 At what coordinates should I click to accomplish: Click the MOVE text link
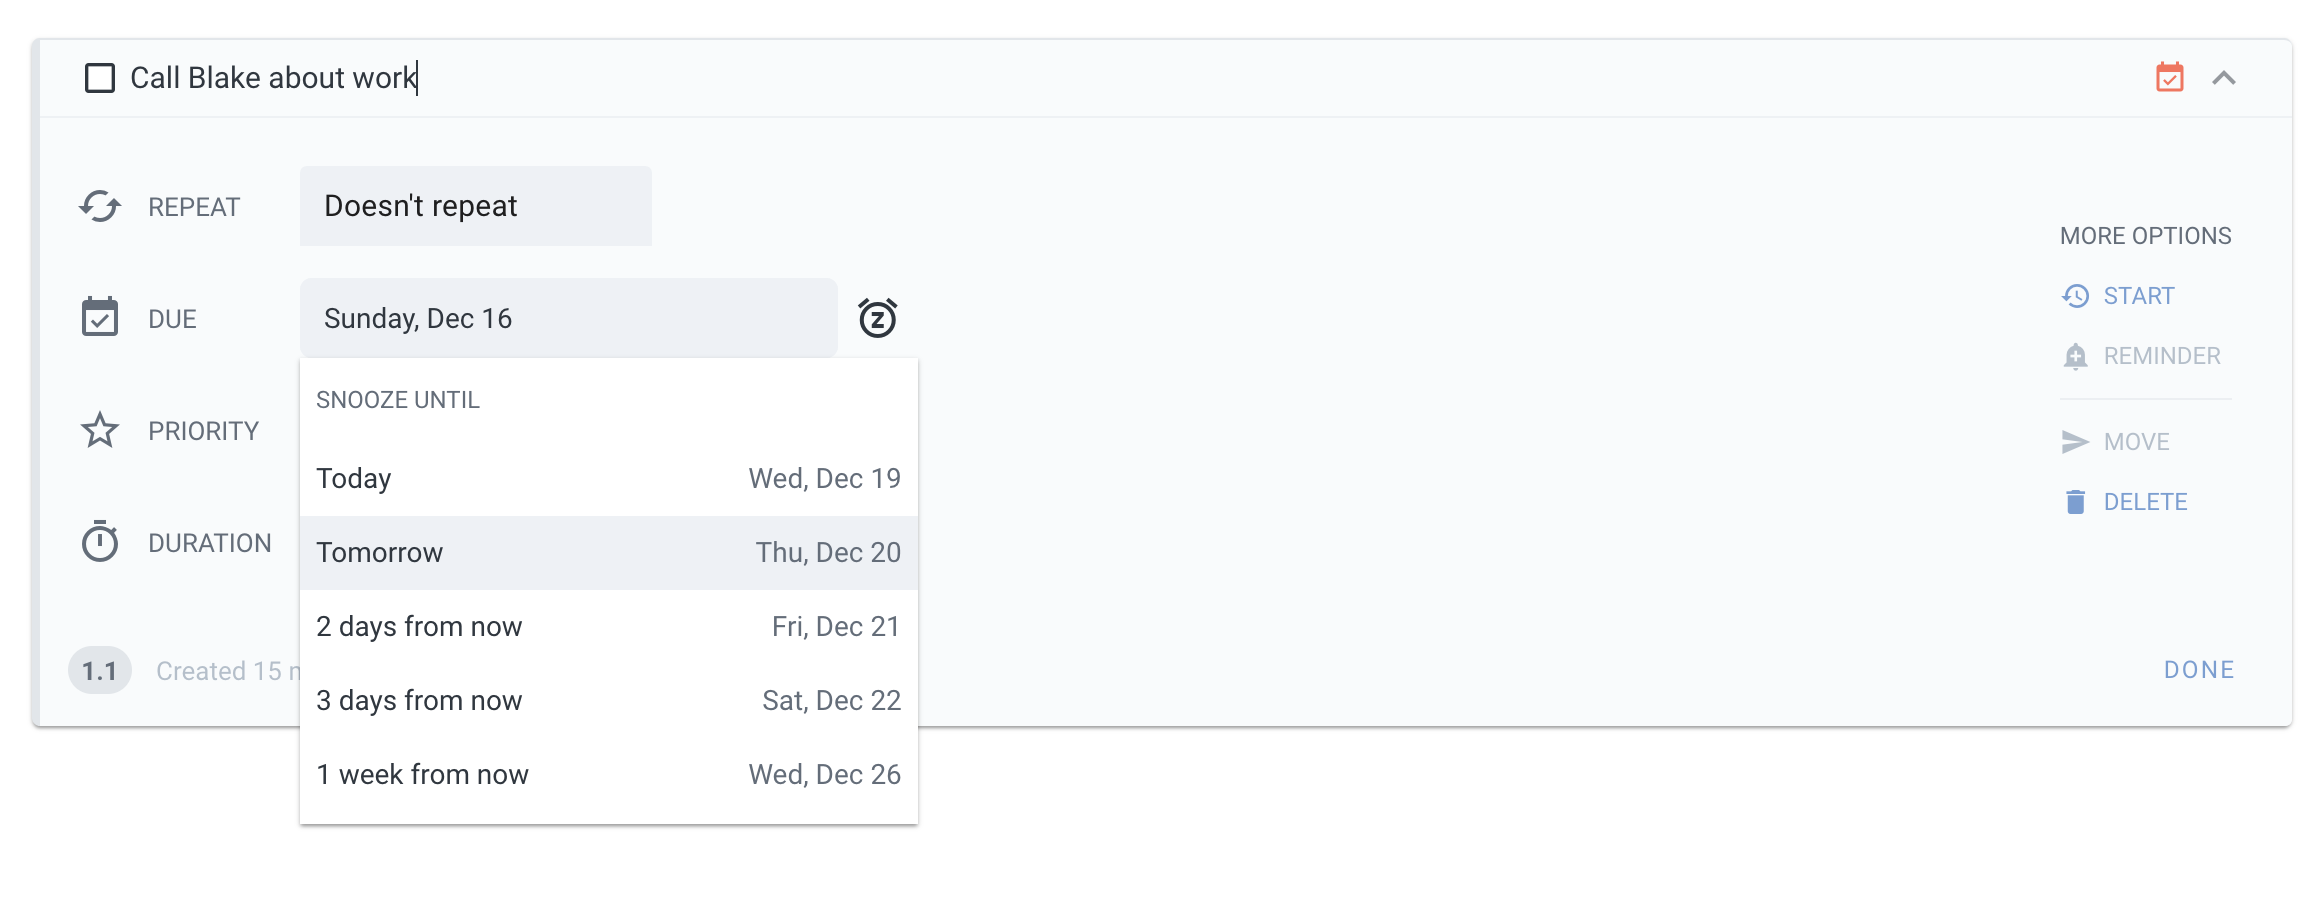tap(2136, 441)
